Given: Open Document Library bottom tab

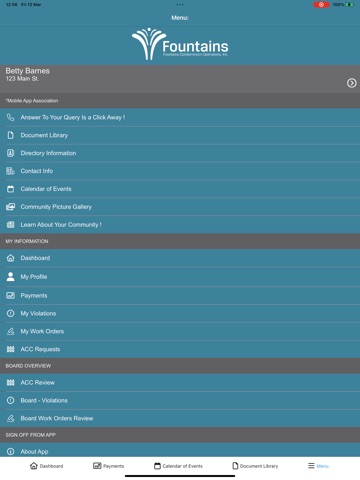Looking at the screenshot, I should (255, 466).
